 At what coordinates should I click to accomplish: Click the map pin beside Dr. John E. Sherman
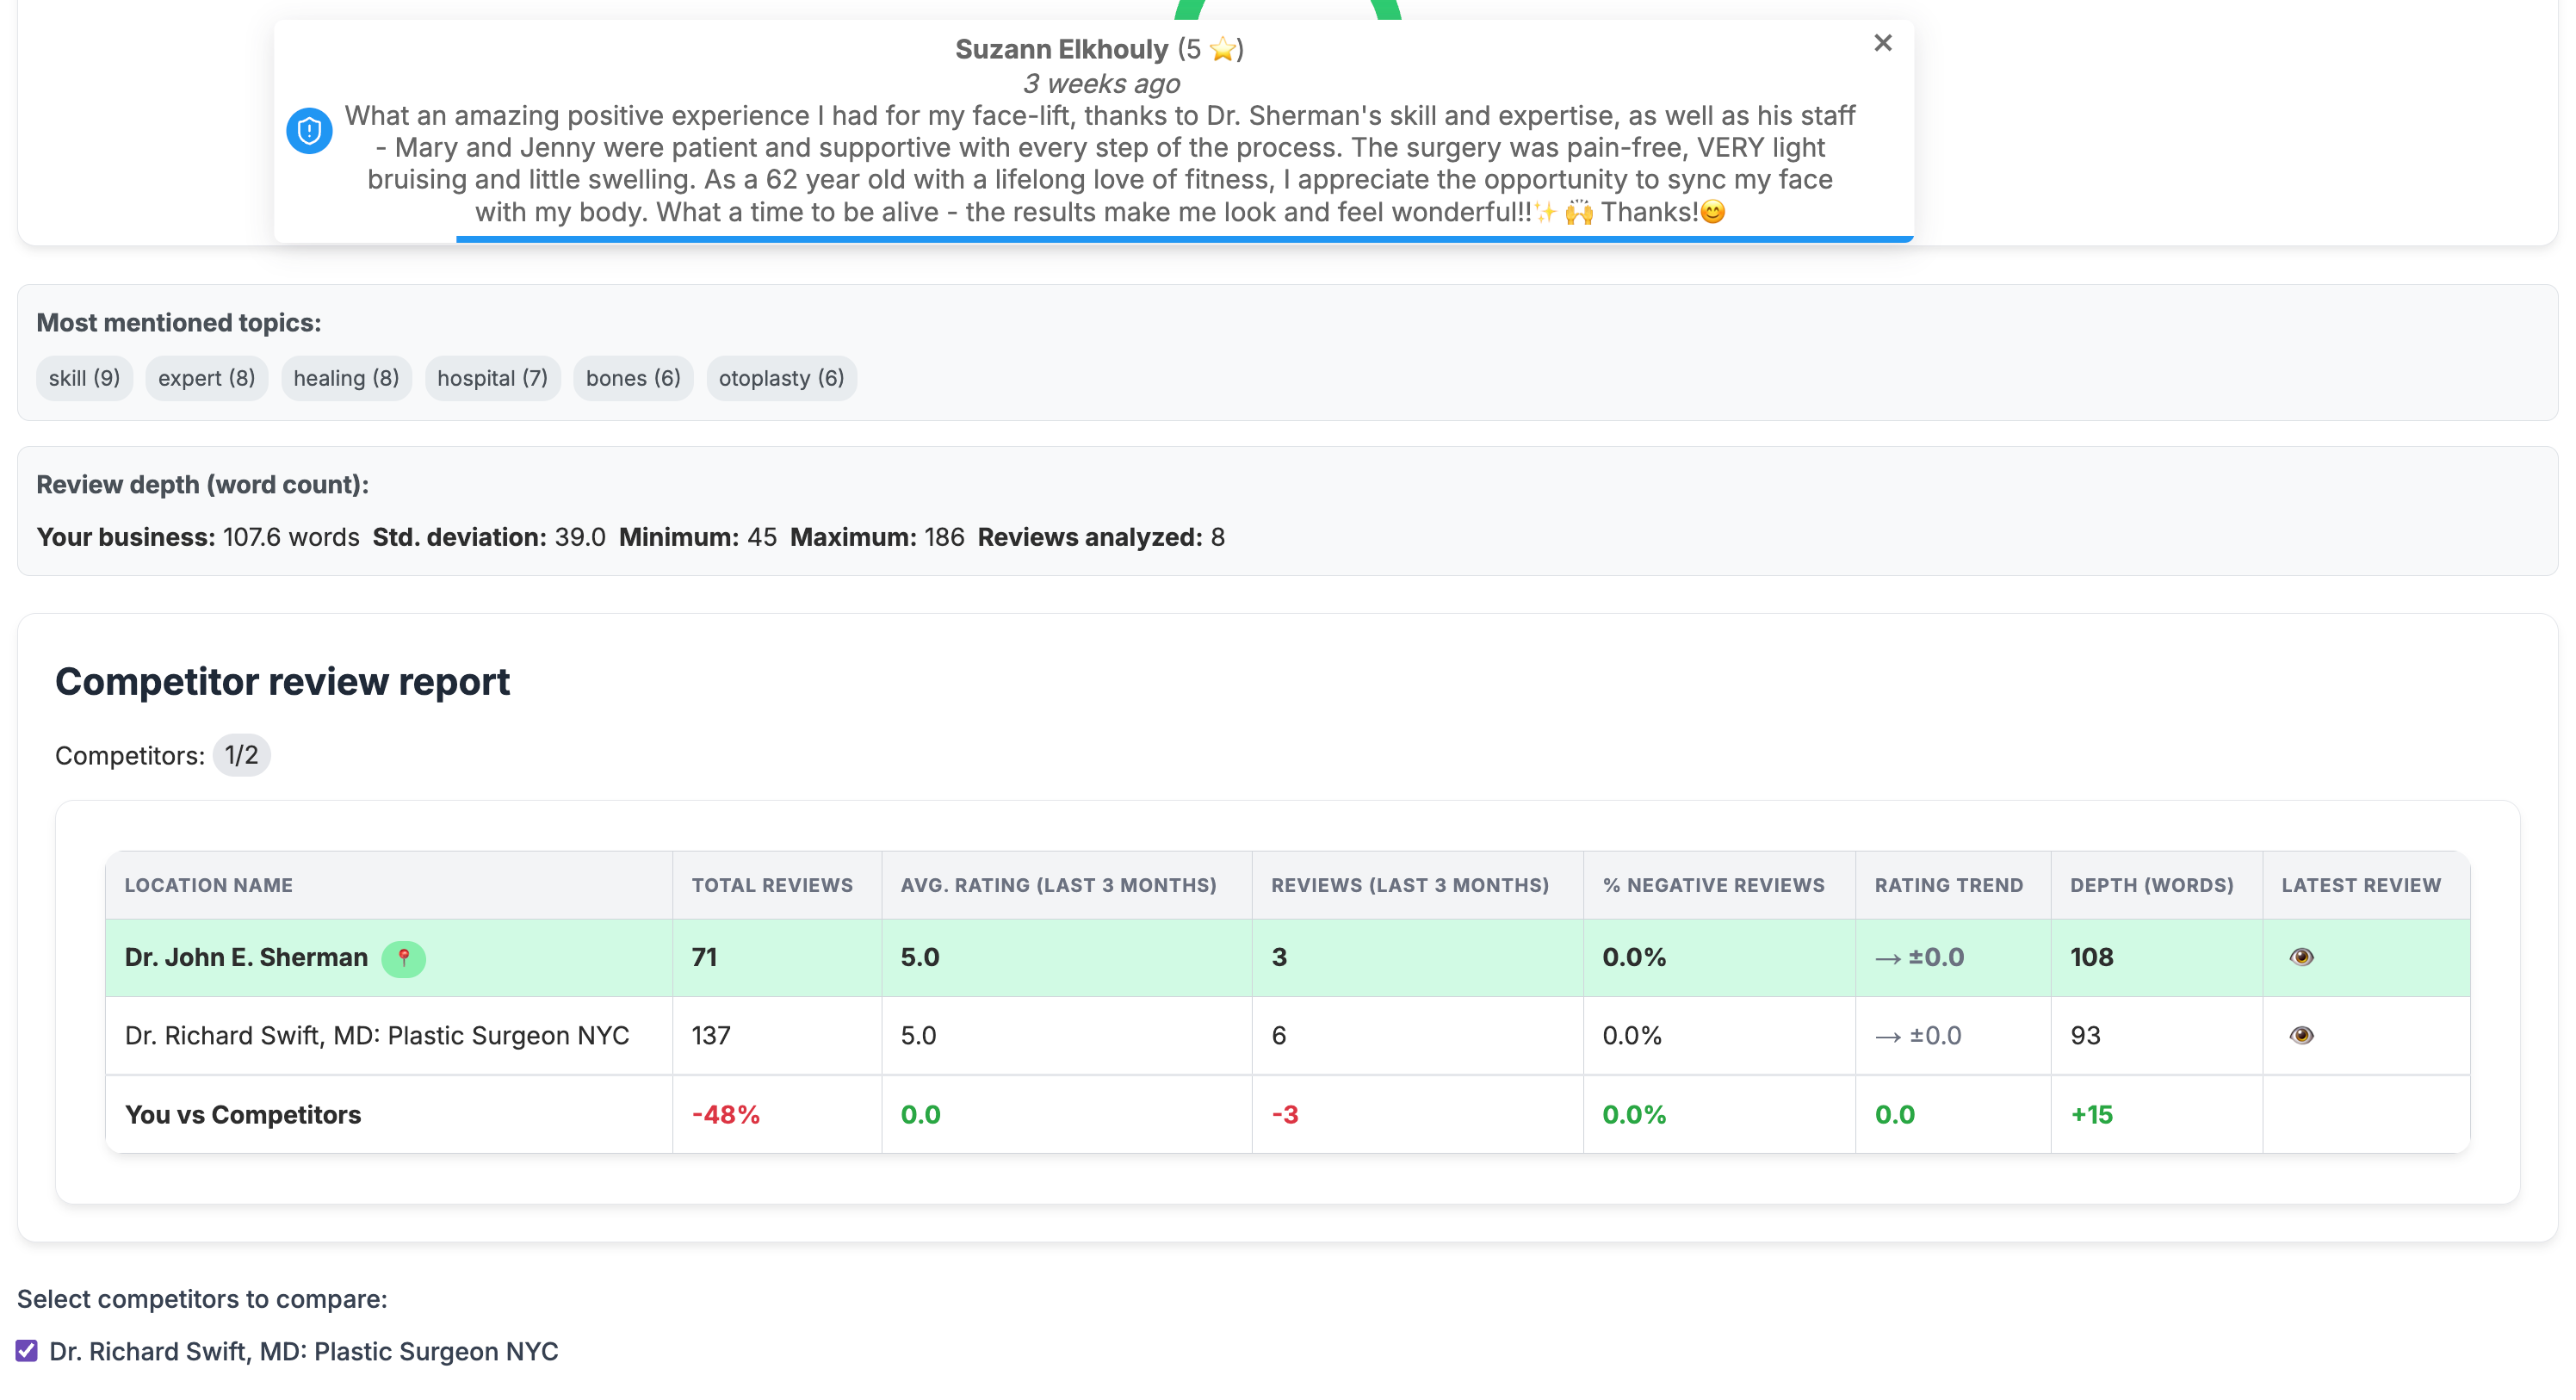(x=404, y=958)
